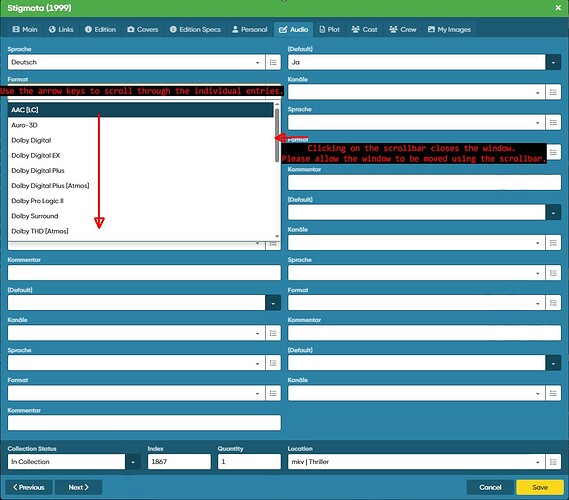Open the Crew tab
This screenshot has width=569, height=500.
coord(402,29)
